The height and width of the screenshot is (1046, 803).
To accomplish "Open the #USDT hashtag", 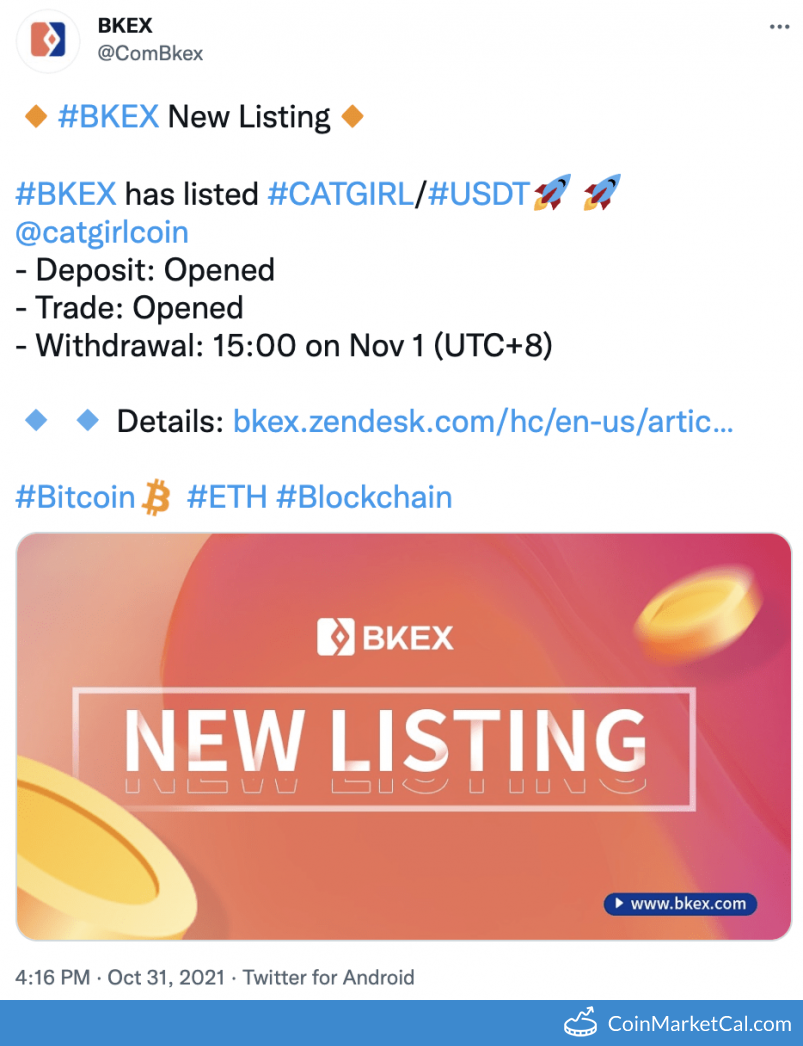I will point(479,193).
